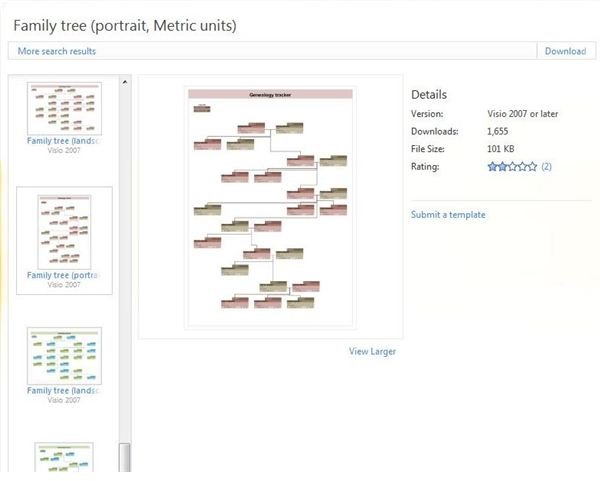Click the template list scrollbar thumb
Image resolution: width=600 pixels, height=481 pixels.
125,457
